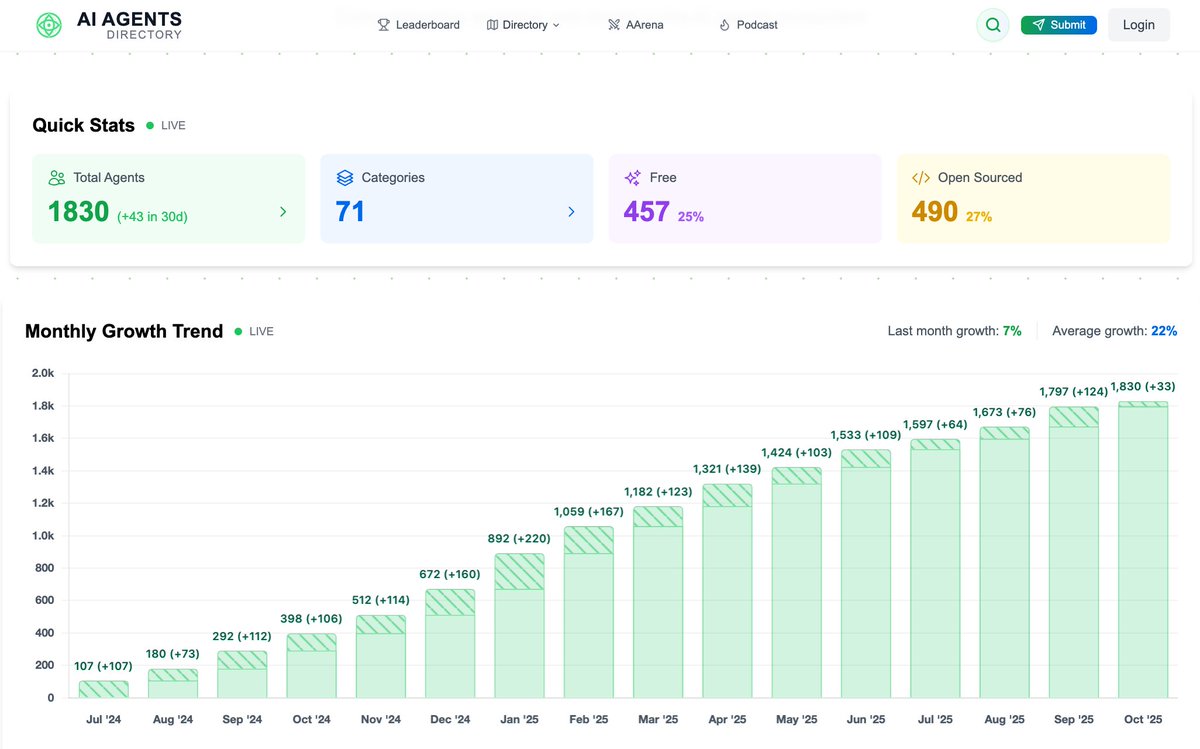Open the search icon in the navbar
Viewport: 1200px width, 749px height.
pos(993,24)
